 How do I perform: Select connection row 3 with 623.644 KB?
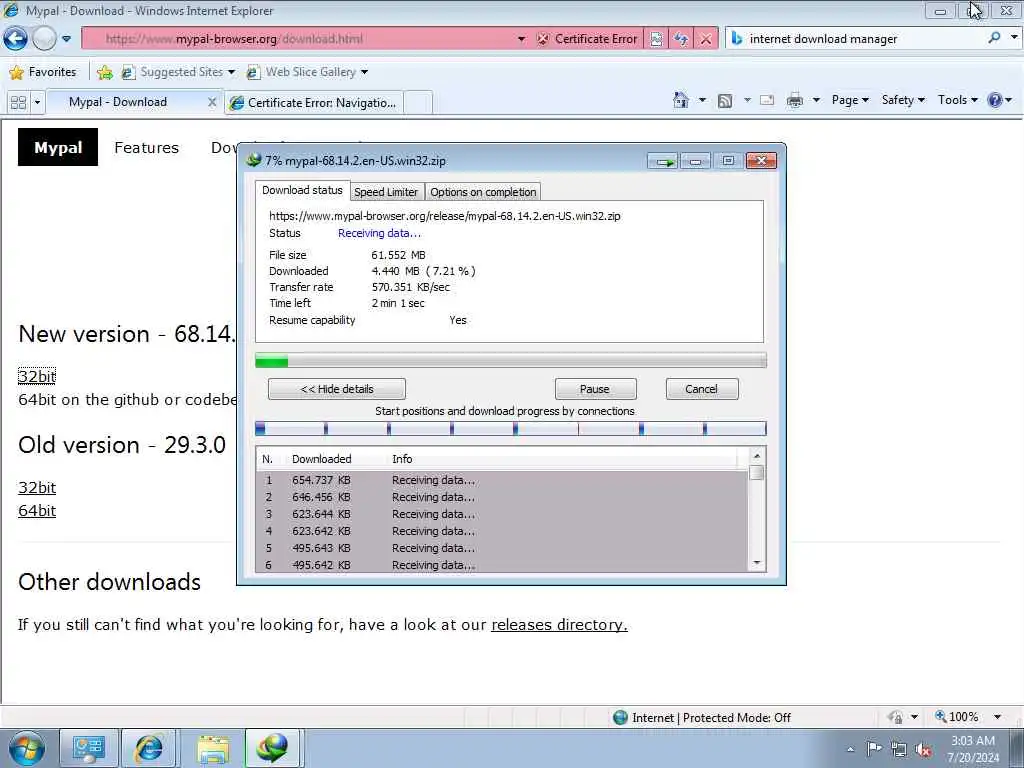tap(502, 514)
